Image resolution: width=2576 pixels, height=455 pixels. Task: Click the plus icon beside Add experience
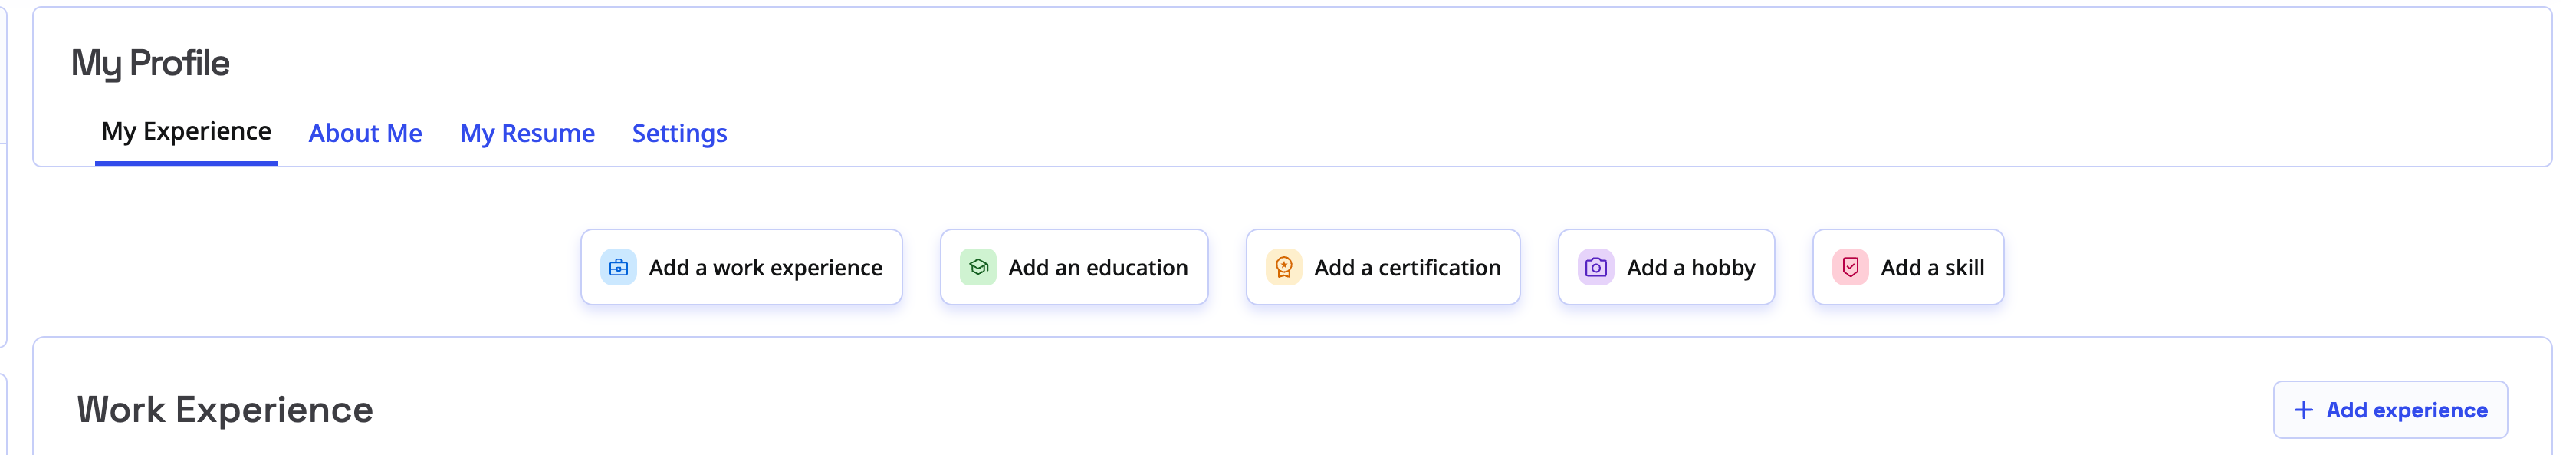click(x=2303, y=410)
